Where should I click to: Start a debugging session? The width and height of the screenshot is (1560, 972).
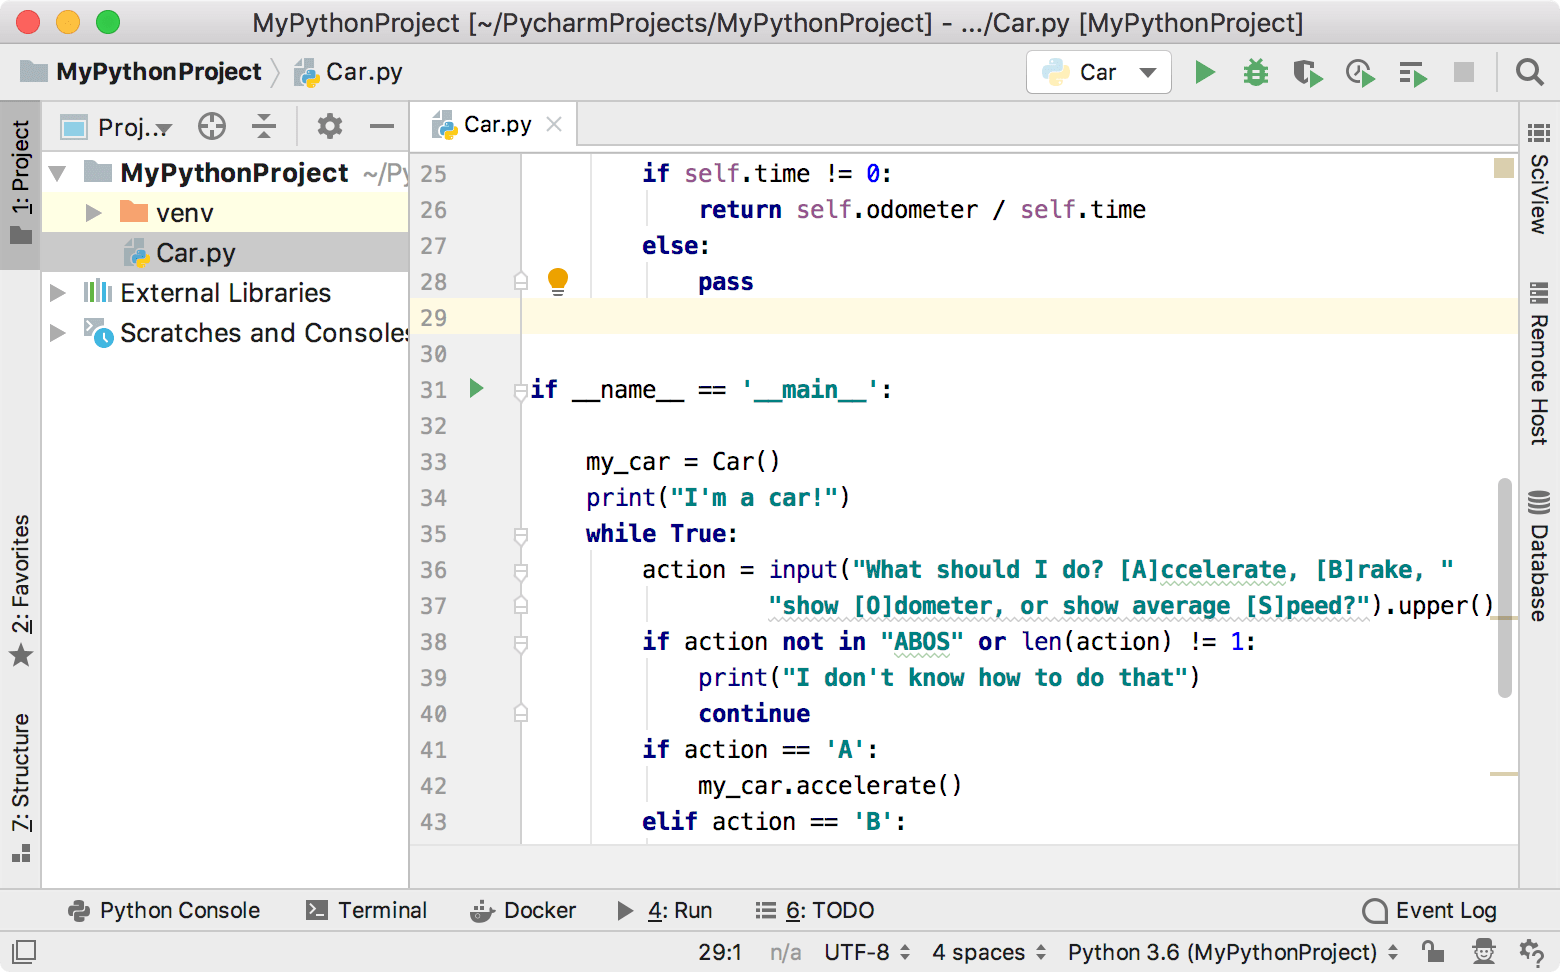pyautogui.click(x=1255, y=72)
